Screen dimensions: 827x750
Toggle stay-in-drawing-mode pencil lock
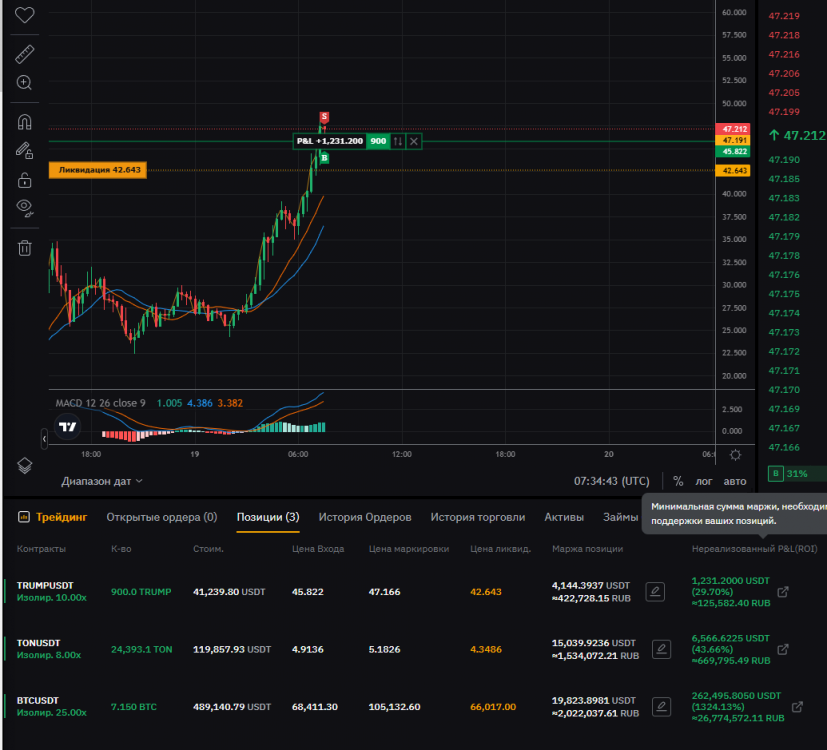pos(24,151)
